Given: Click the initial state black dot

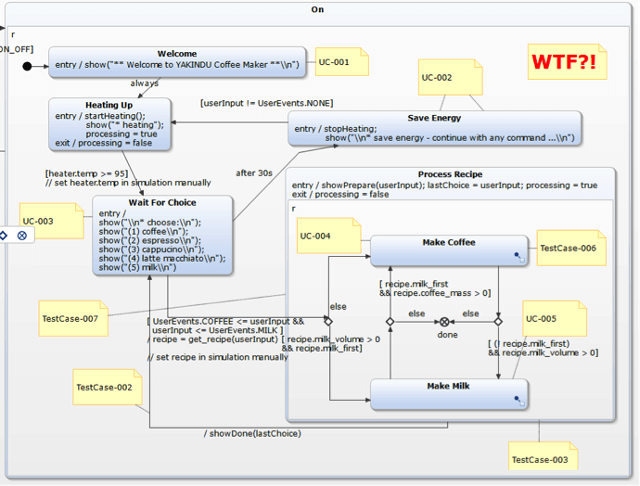Looking at the screenshot, I should pos(27,67).
